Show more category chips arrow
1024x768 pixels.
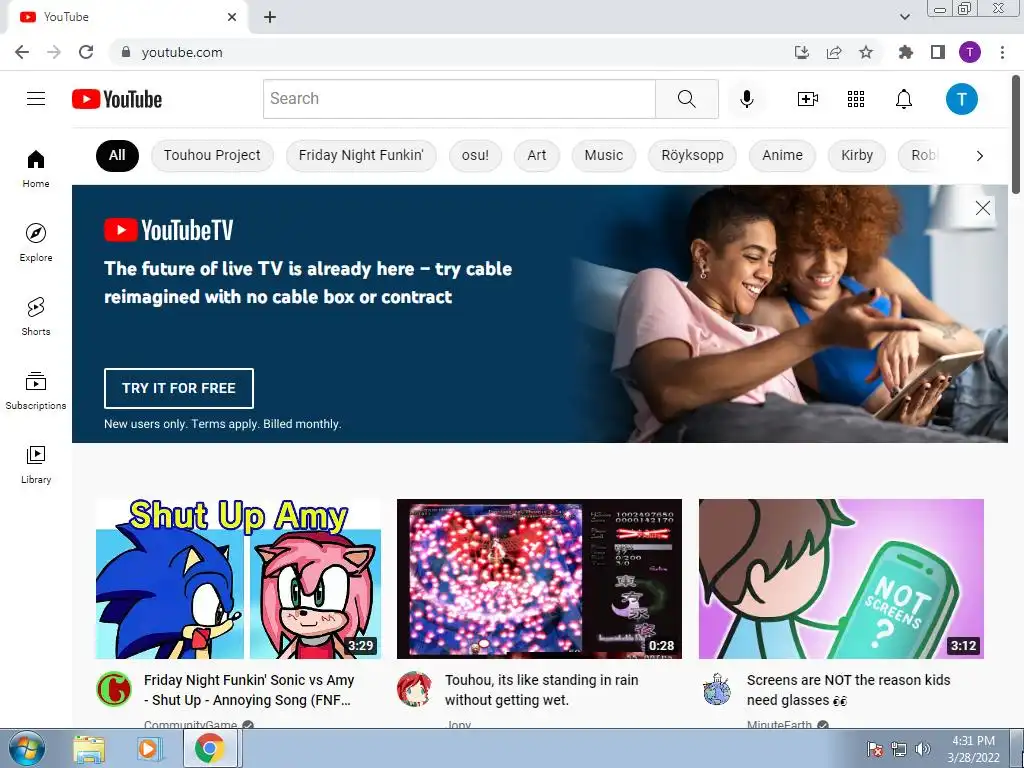pyautogui.click(x=980, y=155)
